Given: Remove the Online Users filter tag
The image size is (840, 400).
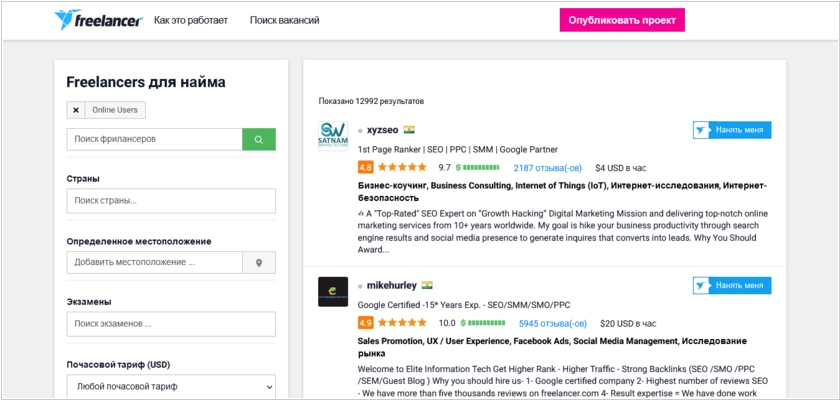Looking at the screenshot, I should tap(76, 110).
